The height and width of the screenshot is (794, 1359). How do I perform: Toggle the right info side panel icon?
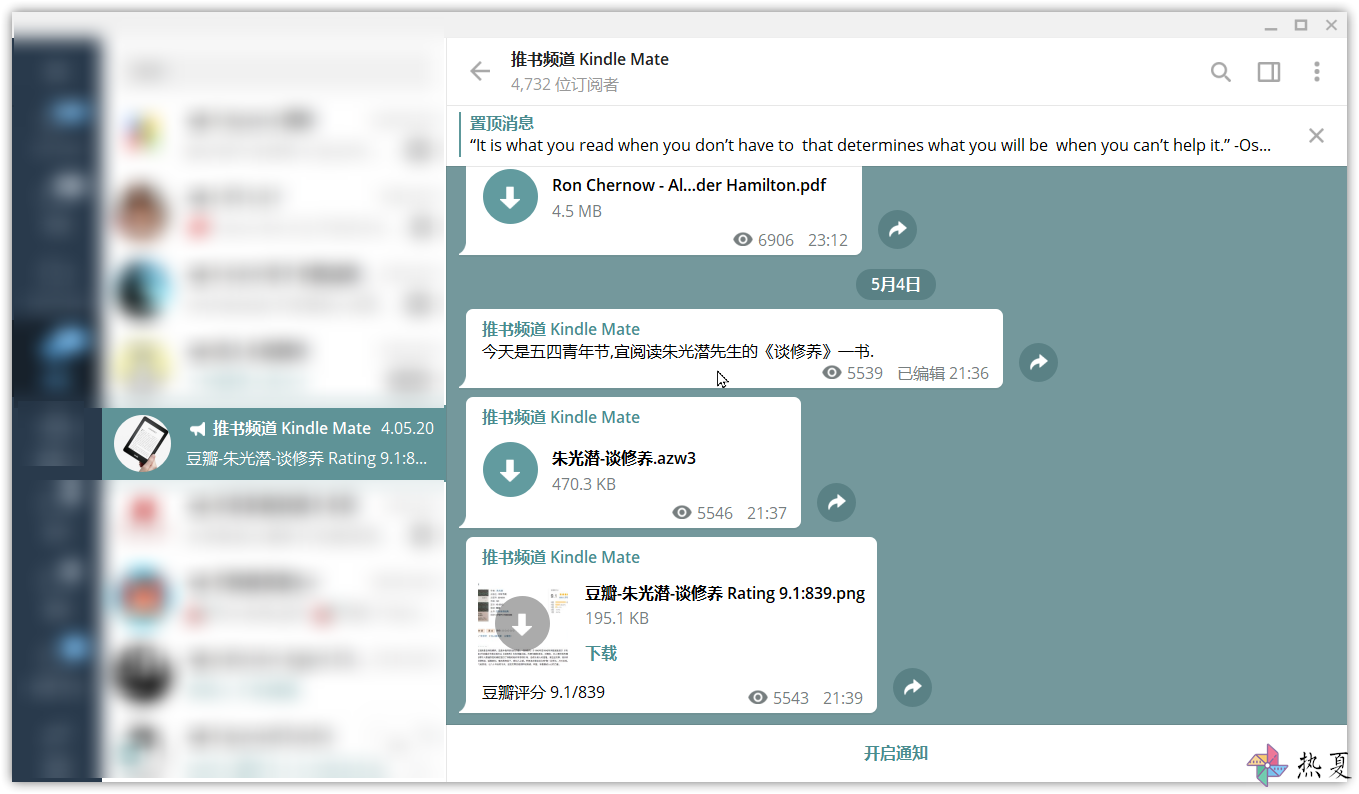click(x=1269, y=71)
